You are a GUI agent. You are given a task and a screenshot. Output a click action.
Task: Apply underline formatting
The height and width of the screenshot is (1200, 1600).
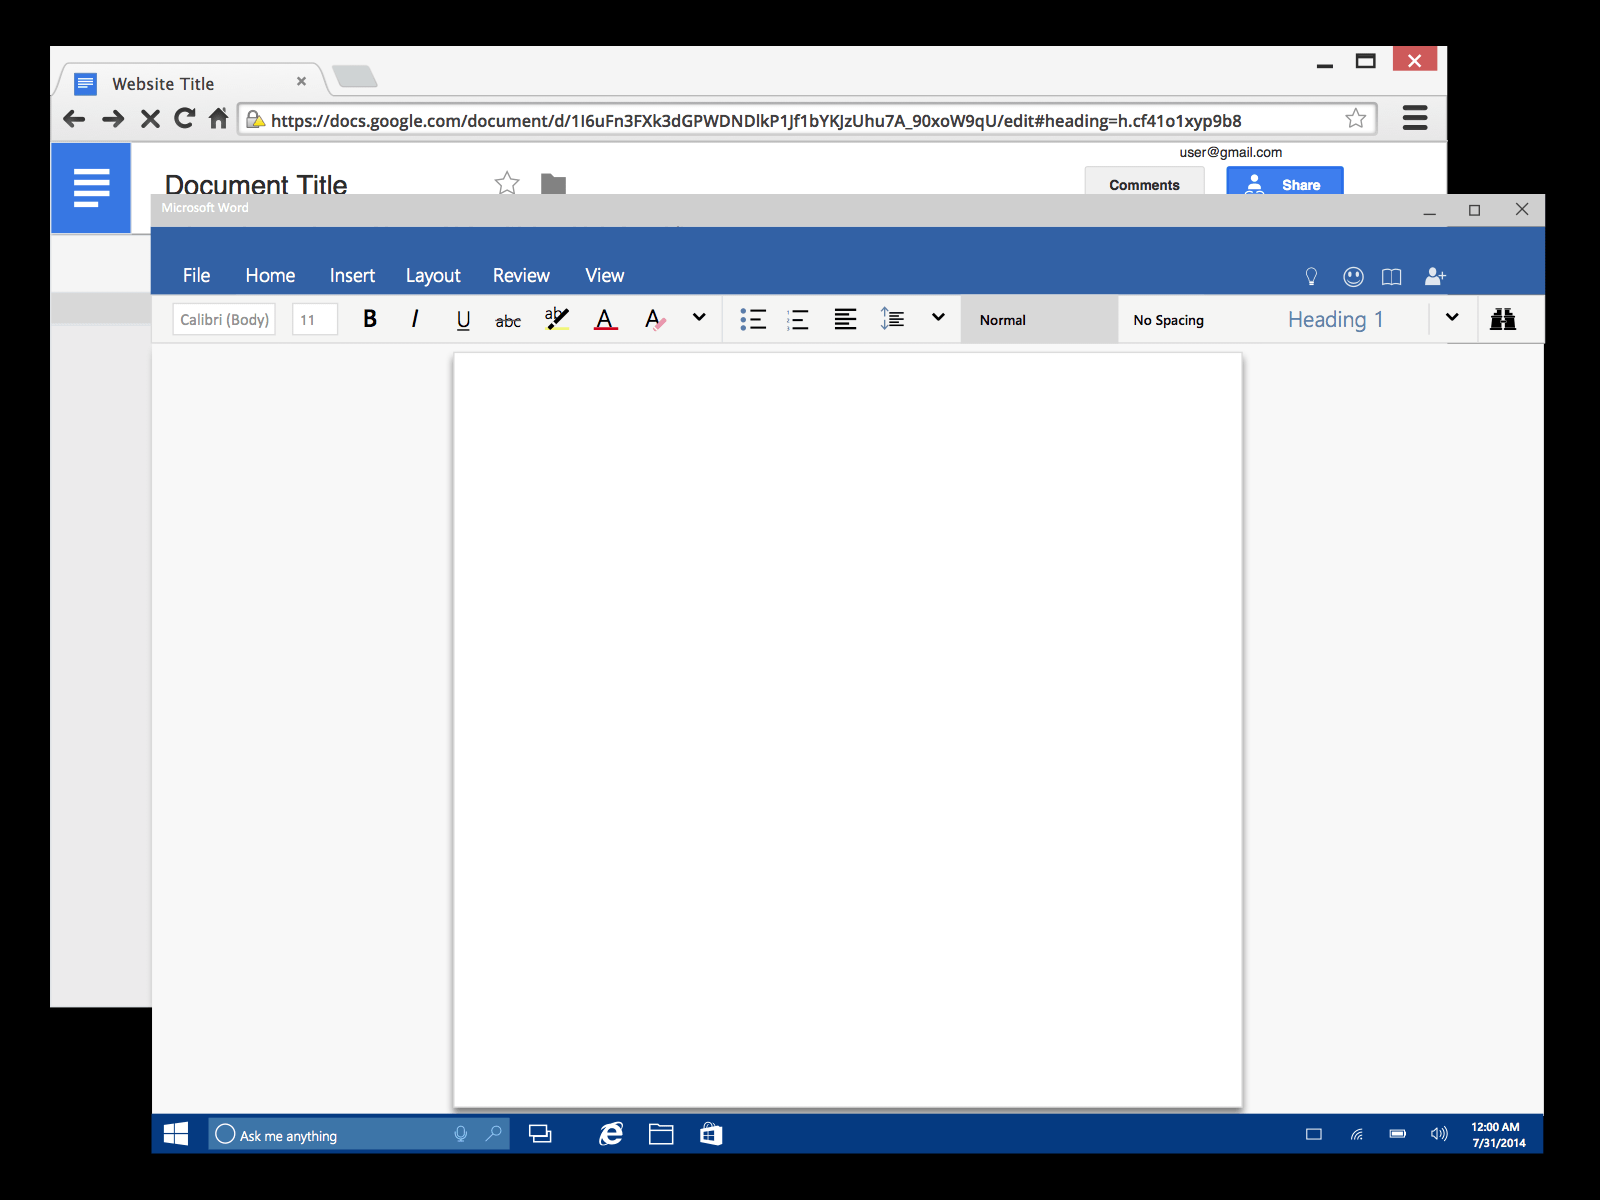tap(462, 319)
